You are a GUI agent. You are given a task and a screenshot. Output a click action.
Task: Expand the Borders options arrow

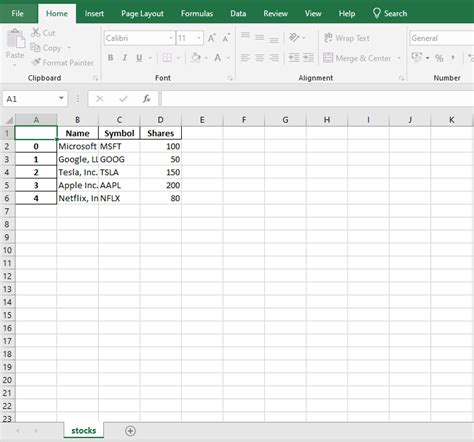click(x=178, y=58)
